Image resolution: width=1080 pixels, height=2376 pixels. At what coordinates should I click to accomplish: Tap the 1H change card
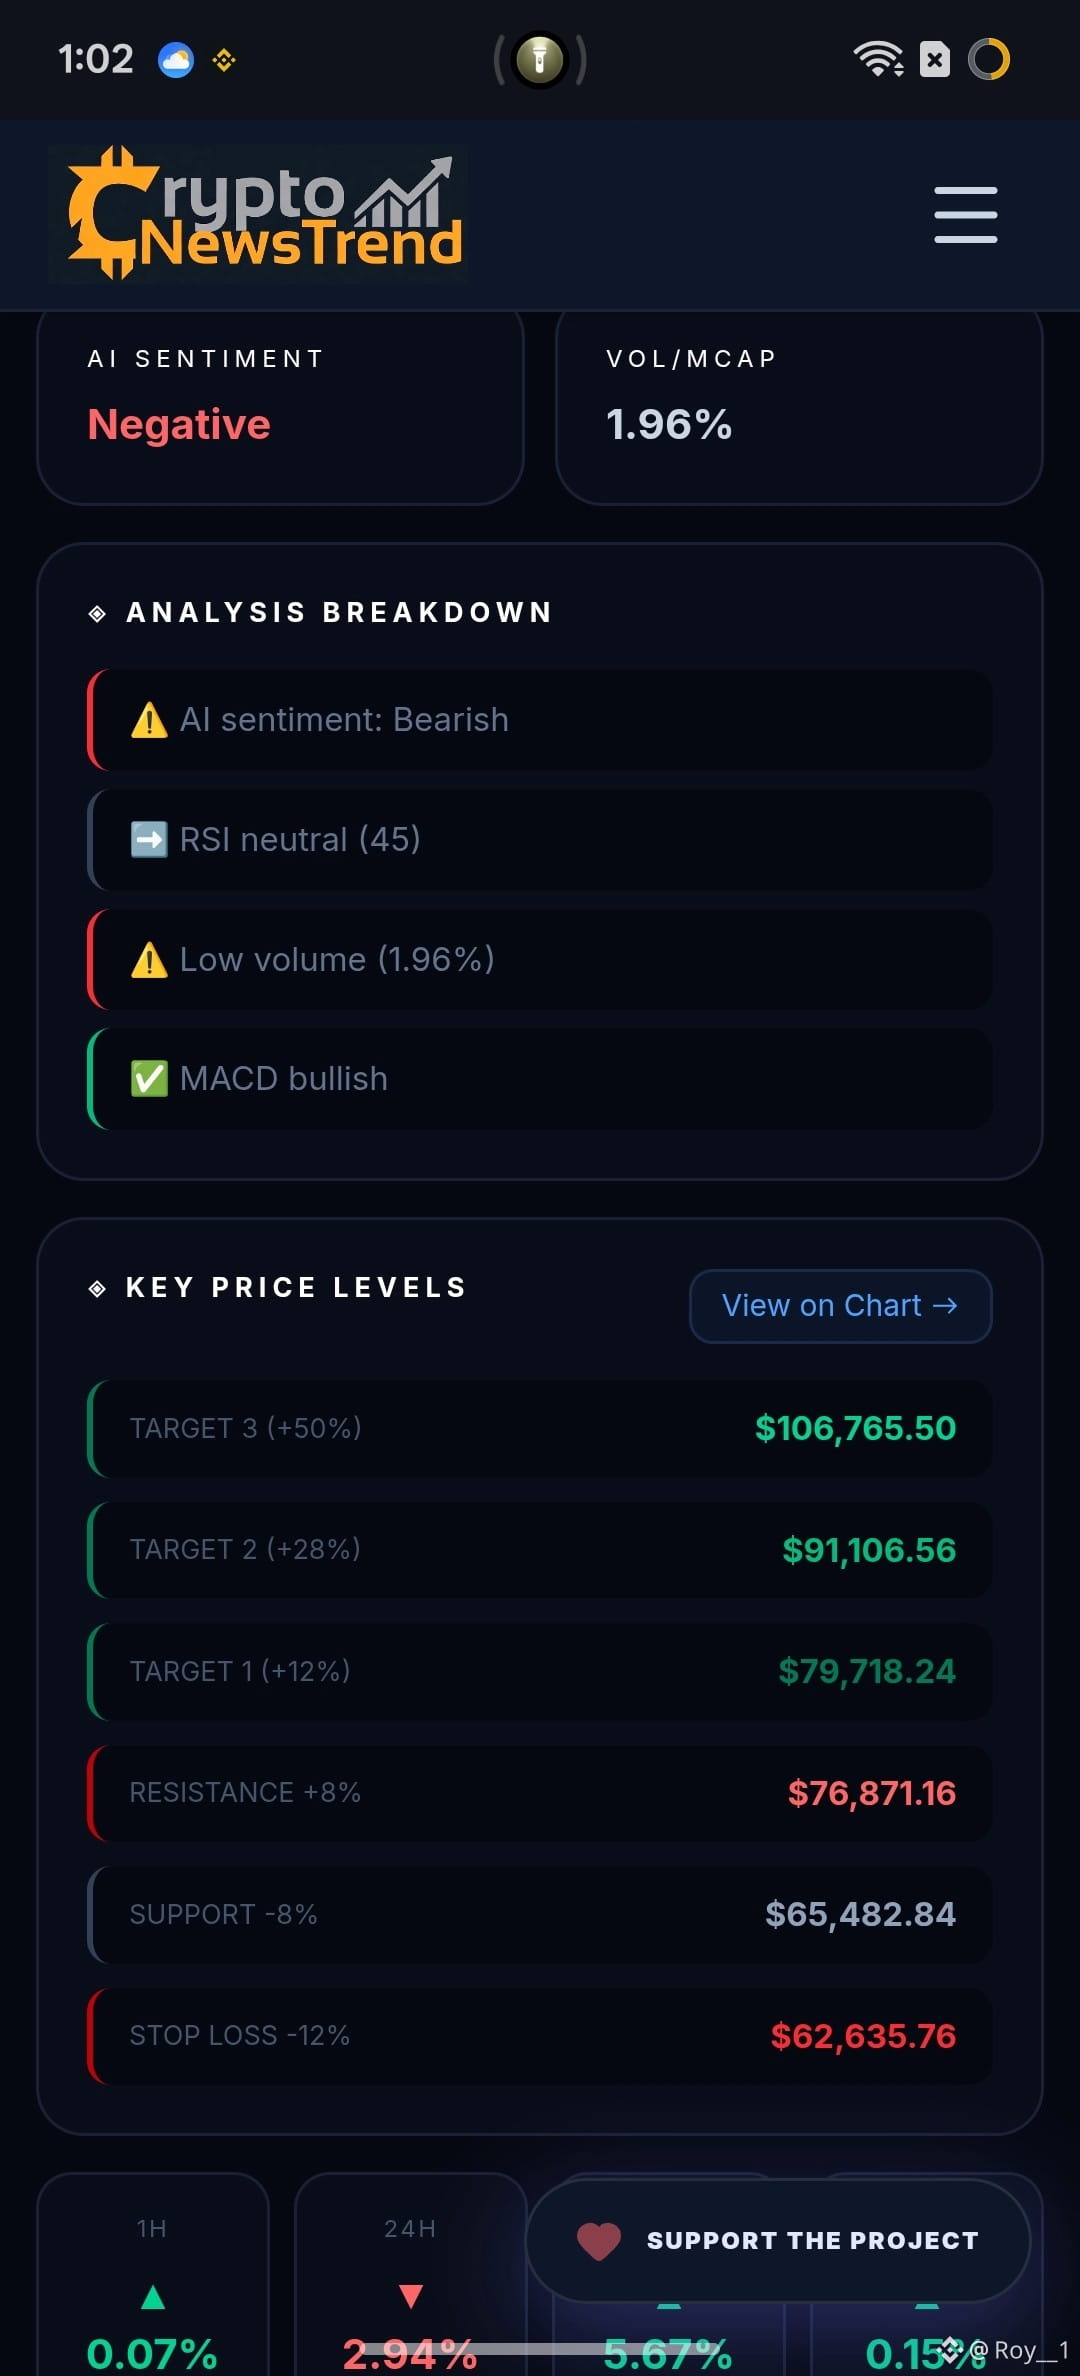pos(153,2275)
